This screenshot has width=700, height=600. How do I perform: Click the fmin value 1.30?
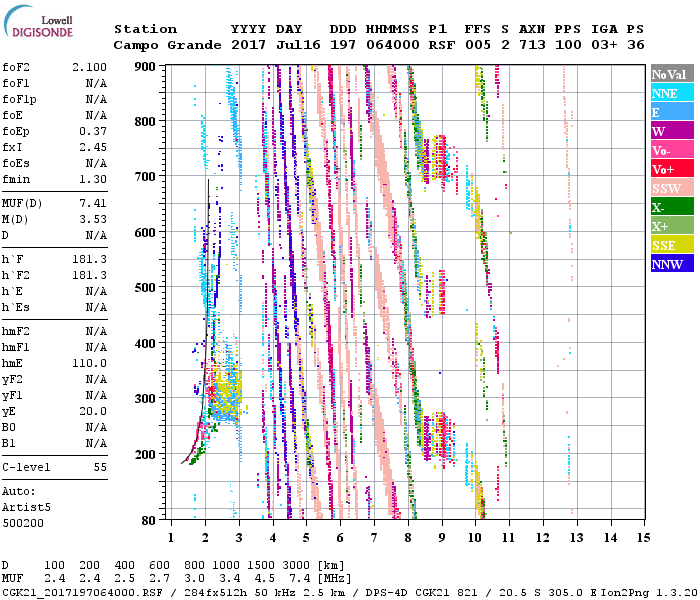coord(93,179)
